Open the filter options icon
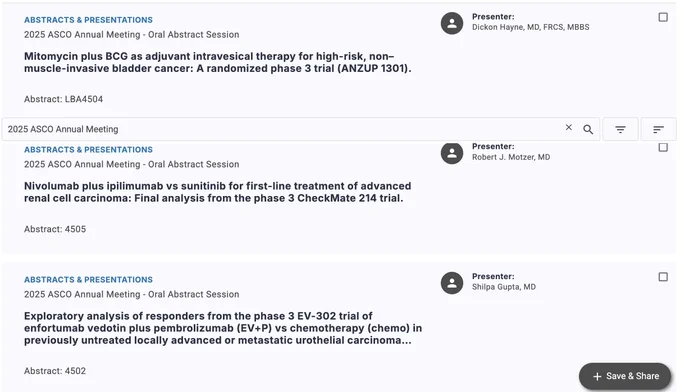680x392 pixels. tap(620, 129)
